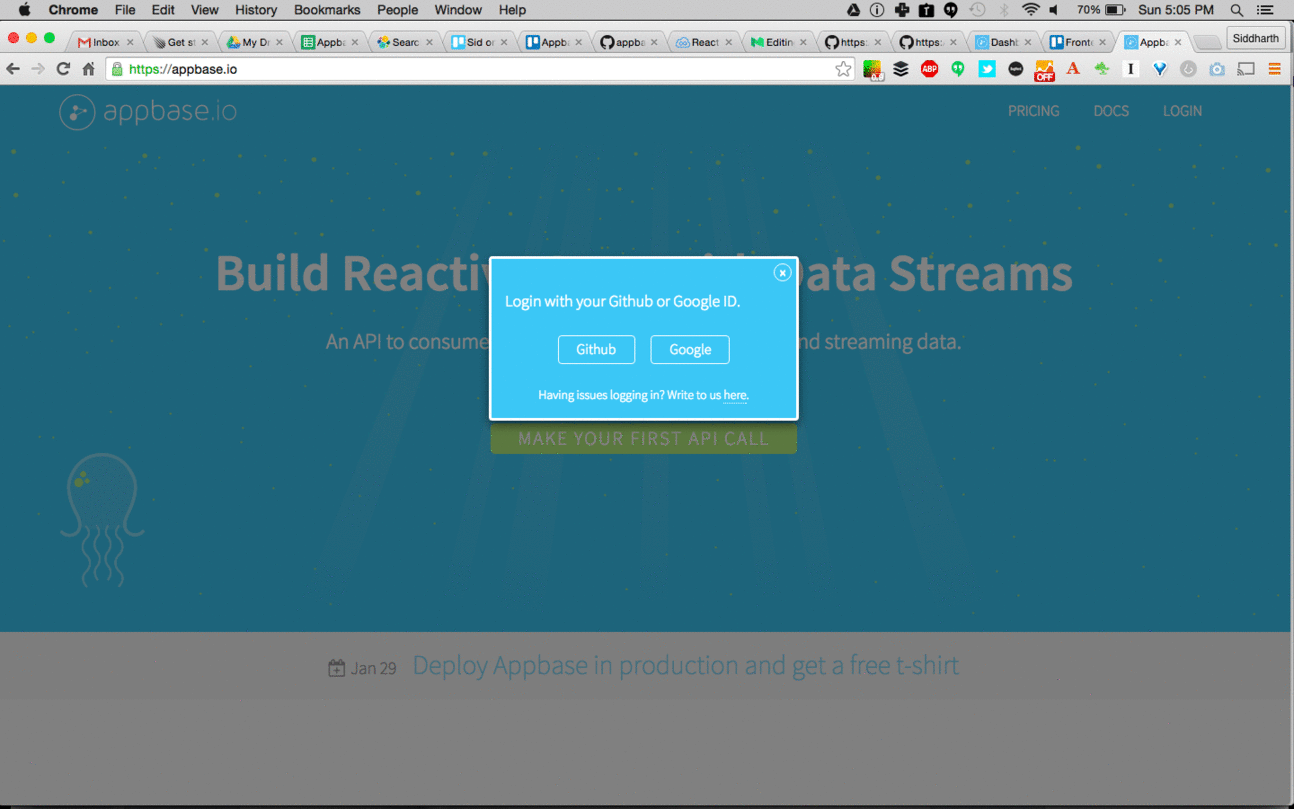Bookmark this page with the star icon
The width and height of the screenshot is (1295, 809).
point(843,69)
